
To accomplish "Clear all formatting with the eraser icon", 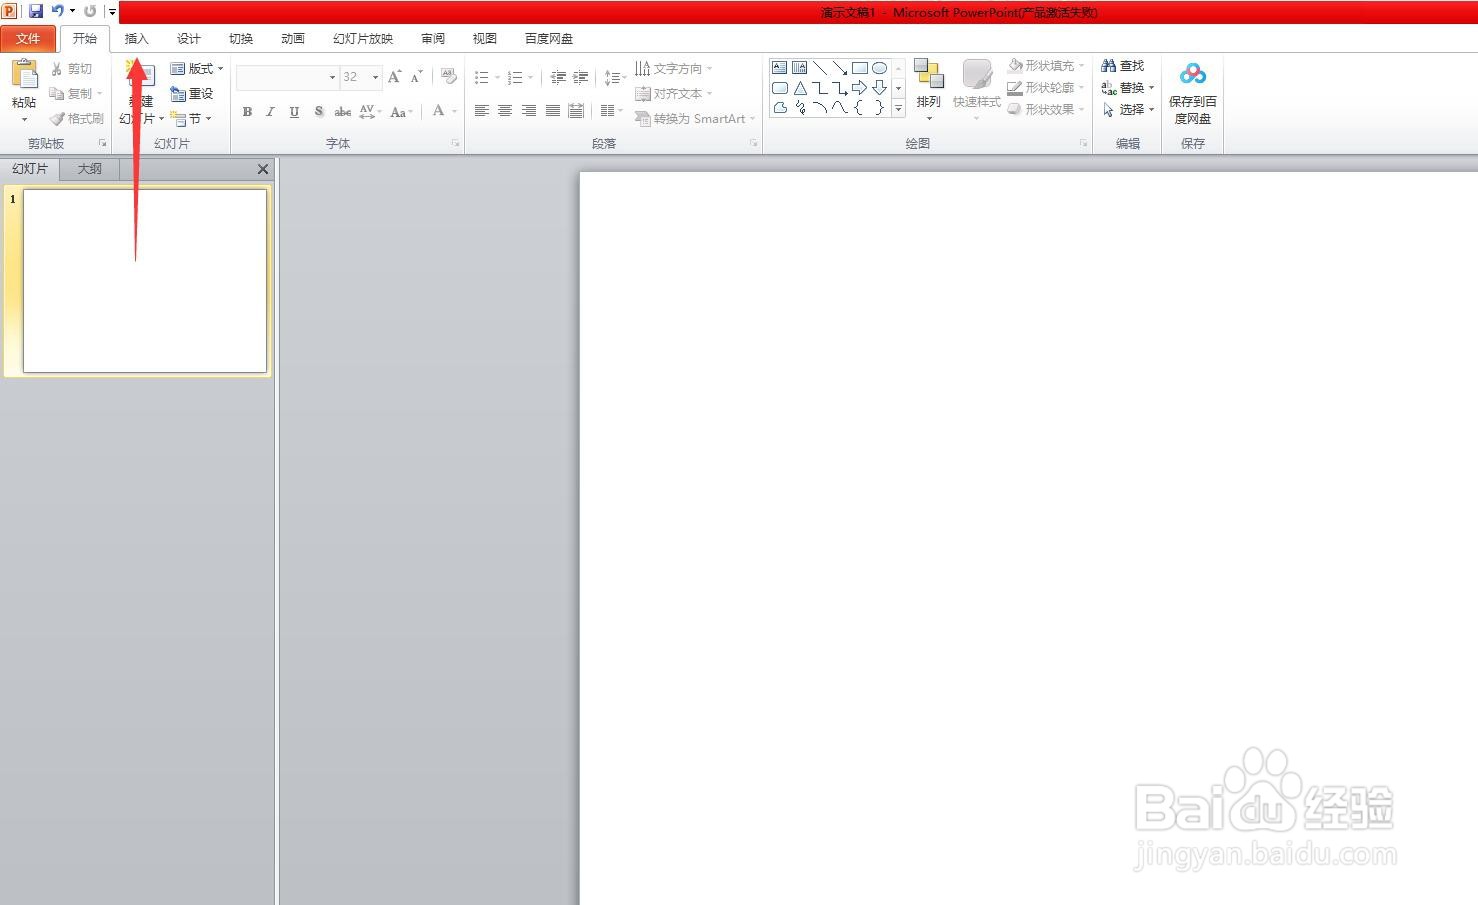I will pyautogui.click(x=449, y=77).
